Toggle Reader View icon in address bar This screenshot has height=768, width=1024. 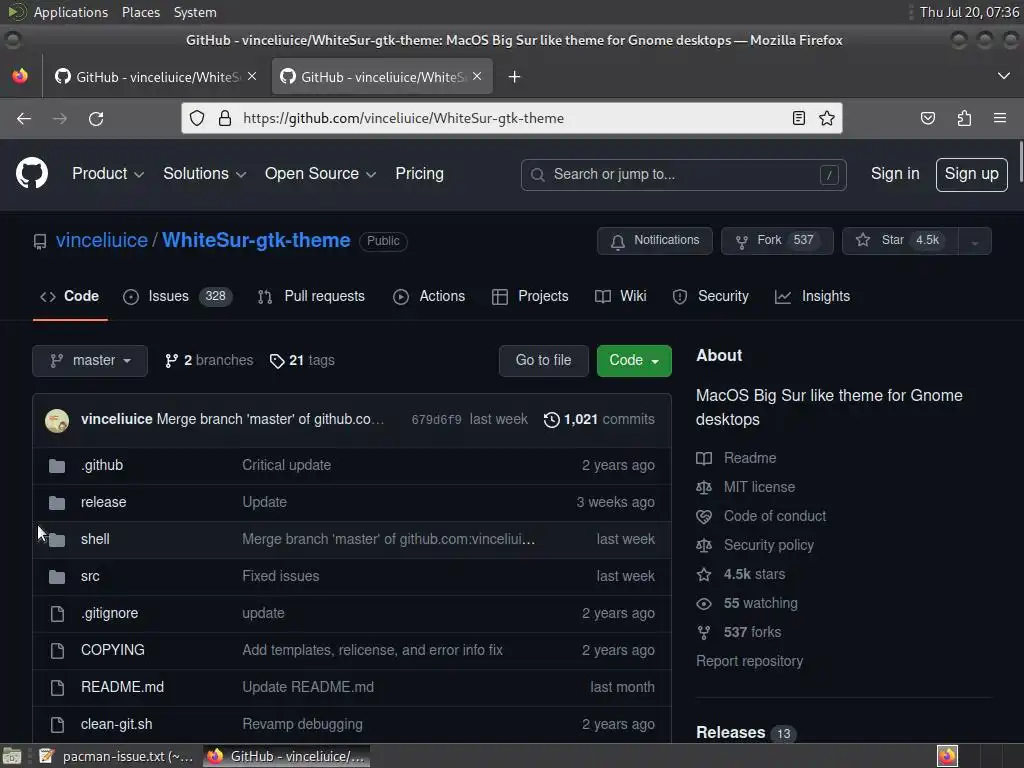tap(798, 118)
